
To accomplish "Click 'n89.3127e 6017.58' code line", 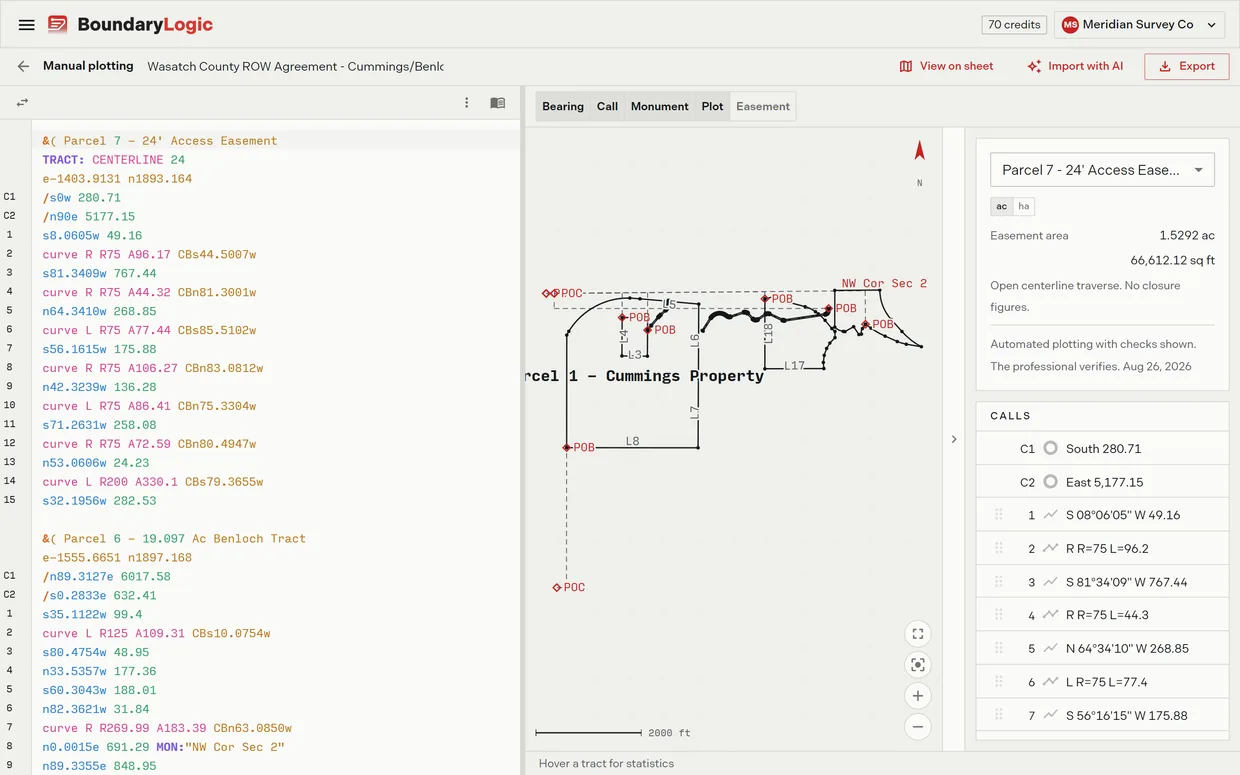I will tap(106, 576).
